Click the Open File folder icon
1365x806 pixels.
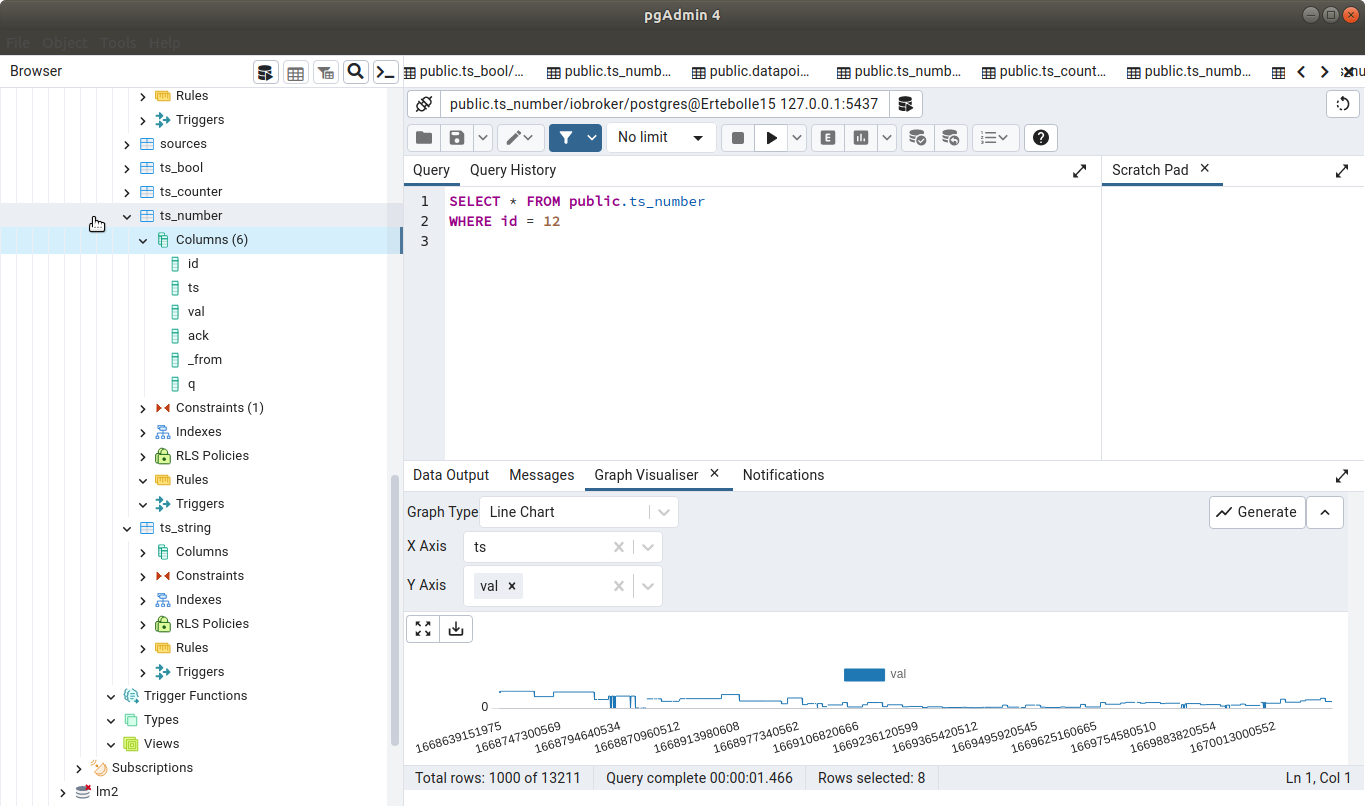pos(424,138)
